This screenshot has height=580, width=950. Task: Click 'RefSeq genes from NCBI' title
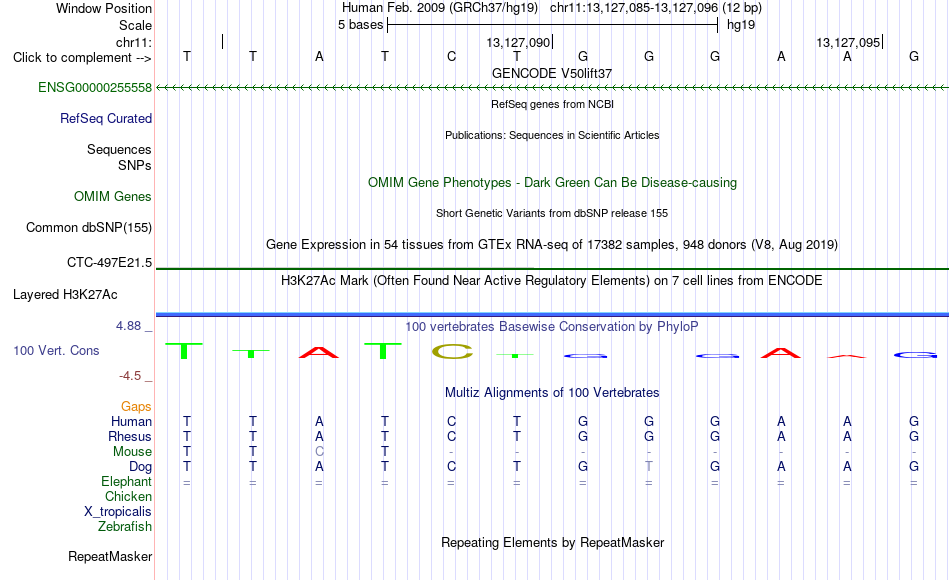tap(552, 104)
